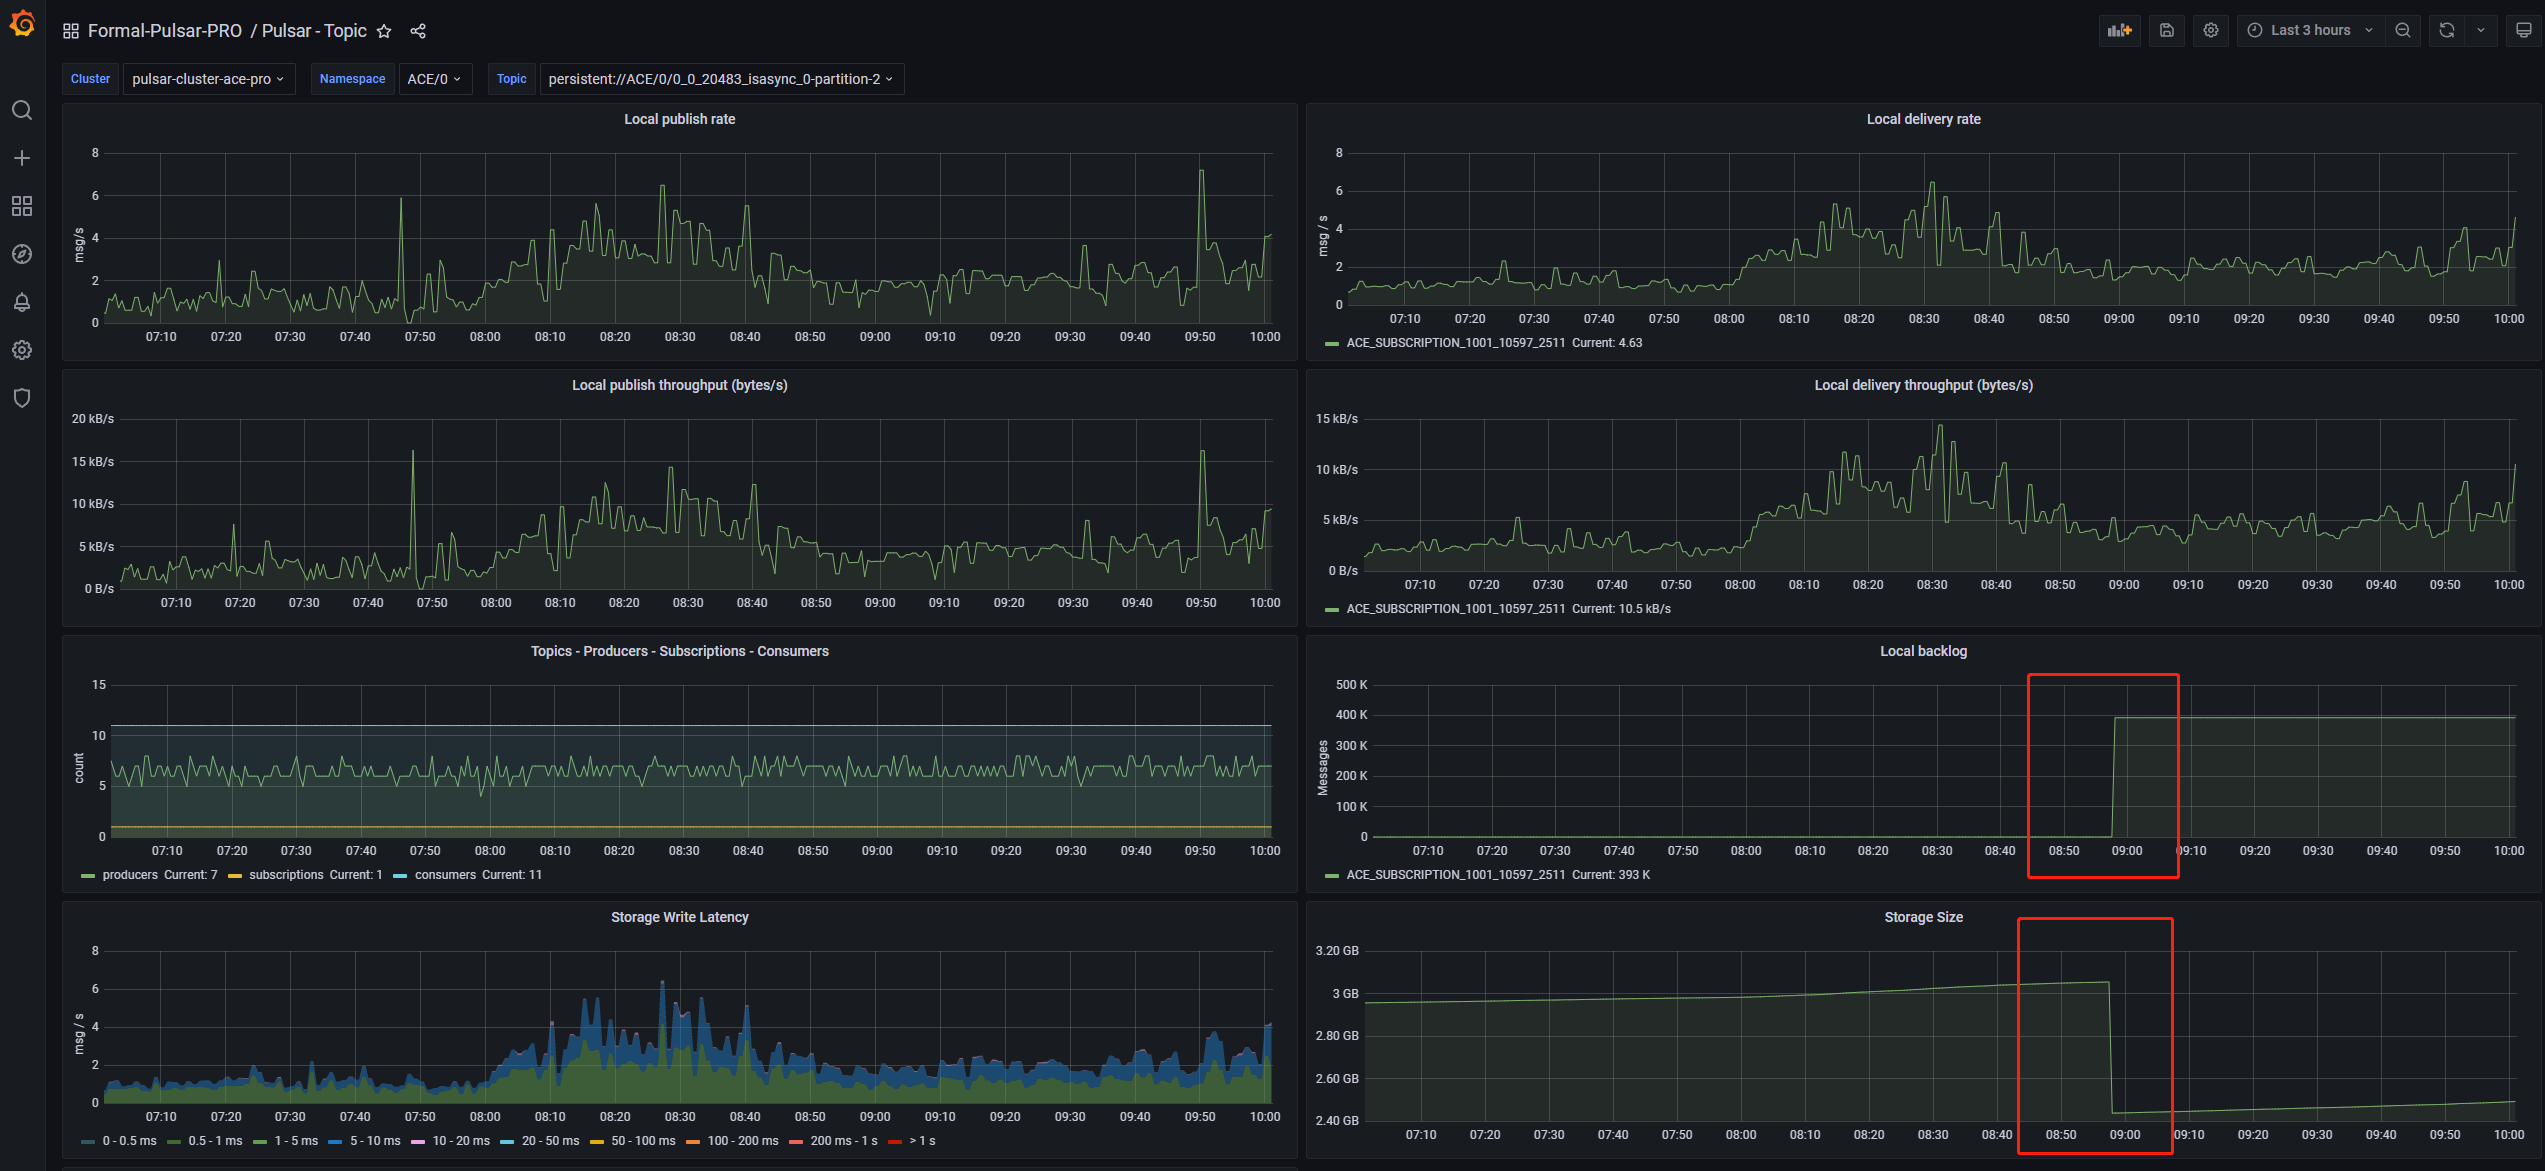Click the Create plus icon in sidebar
The width and height of the screenshot is (2545, 1171).
[x=22, y=158]
